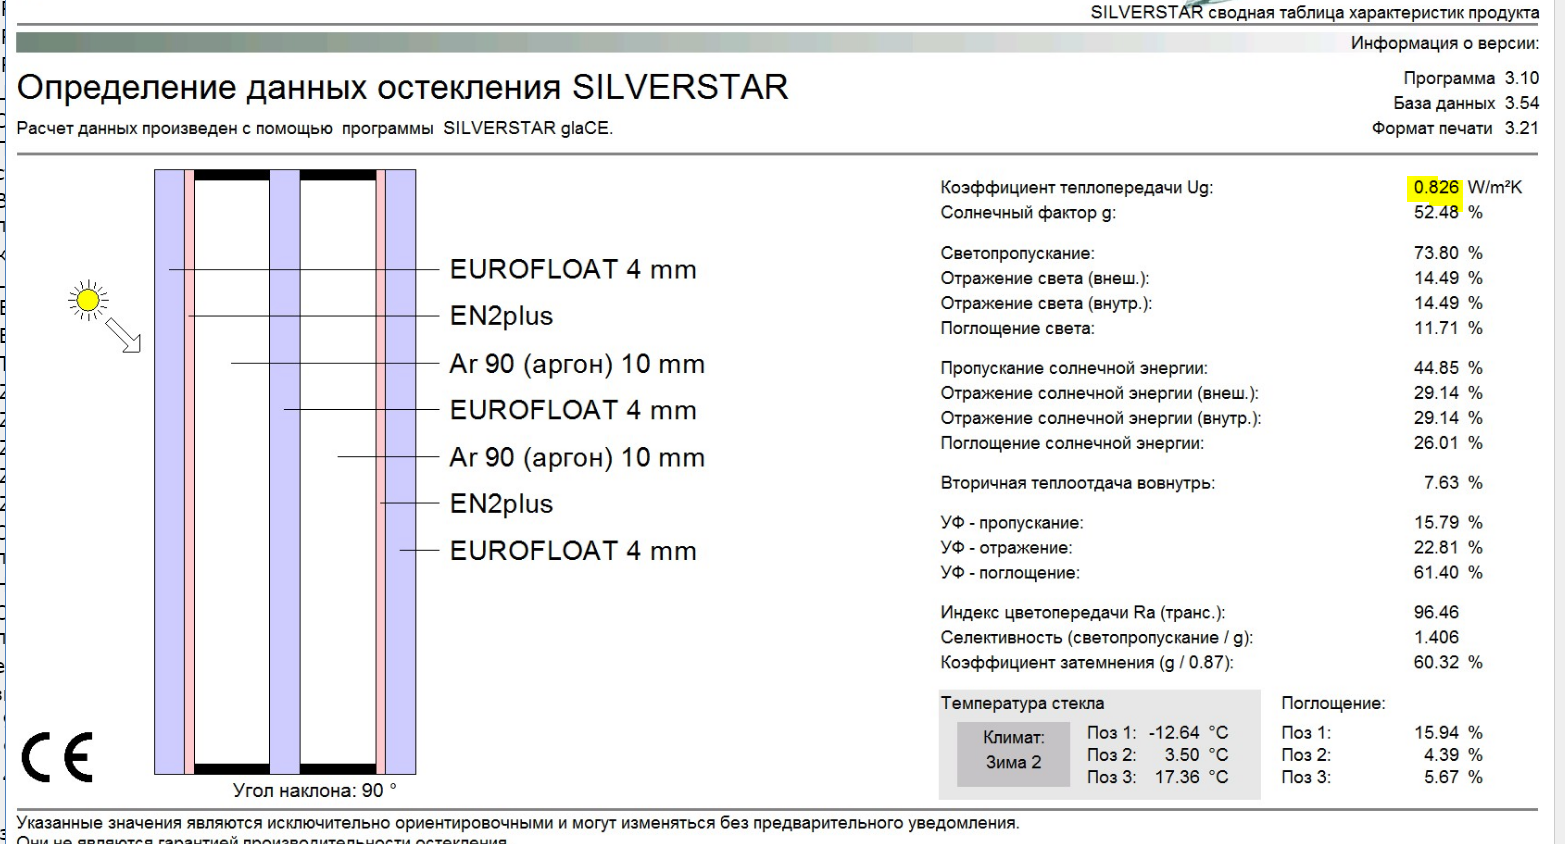The image size is (1565, 844).
Task: Click the Угол наклона: 90 ° text
Action: [x=315, y=790]
